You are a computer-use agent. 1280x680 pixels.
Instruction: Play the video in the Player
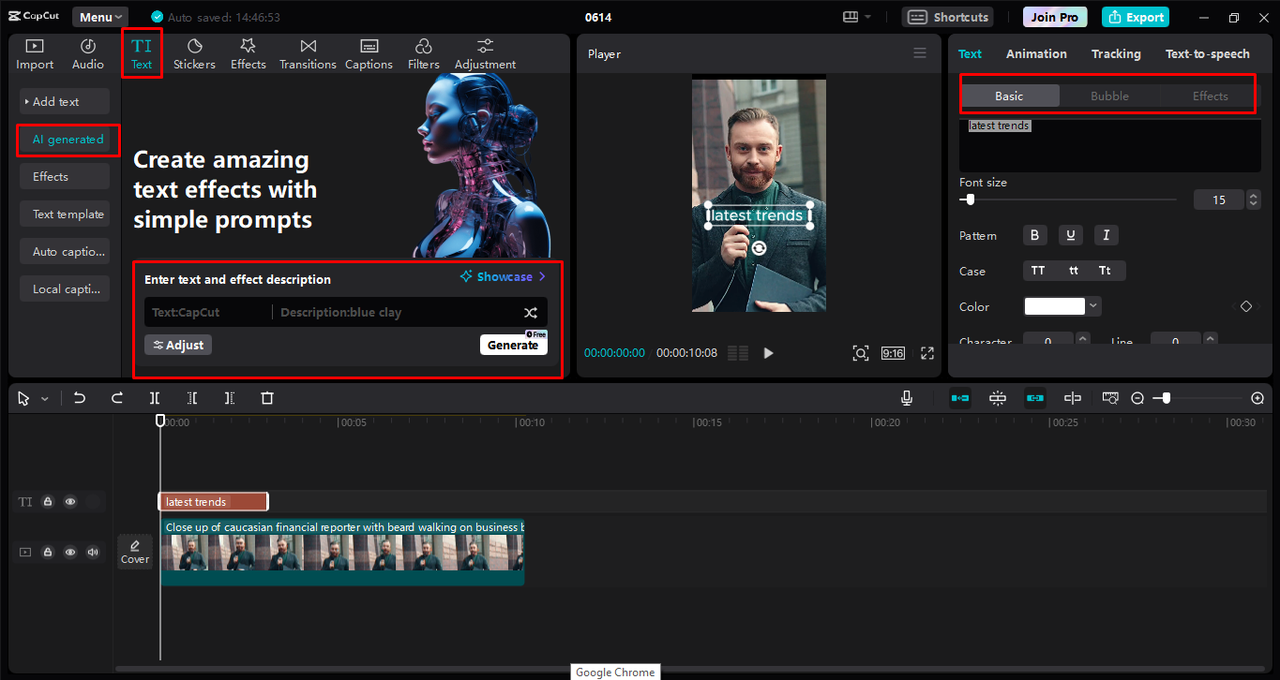point(768,353)
